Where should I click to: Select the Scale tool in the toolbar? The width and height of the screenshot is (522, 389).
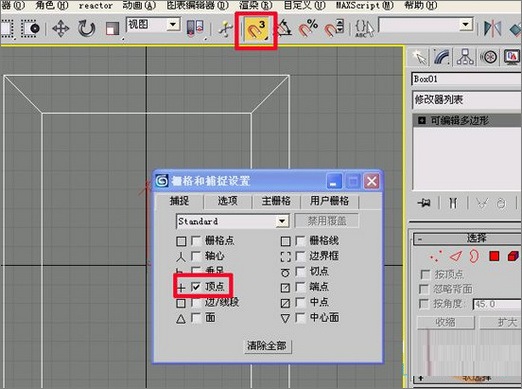click(x=112, y=28)
